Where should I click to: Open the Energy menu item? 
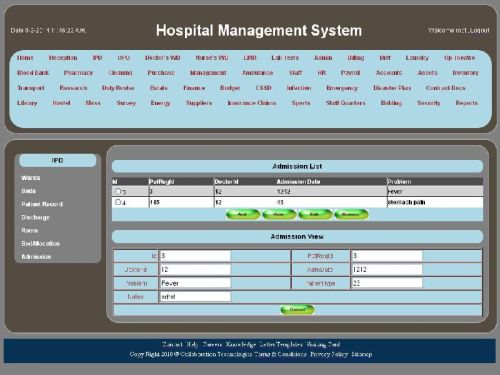point(161,103)
